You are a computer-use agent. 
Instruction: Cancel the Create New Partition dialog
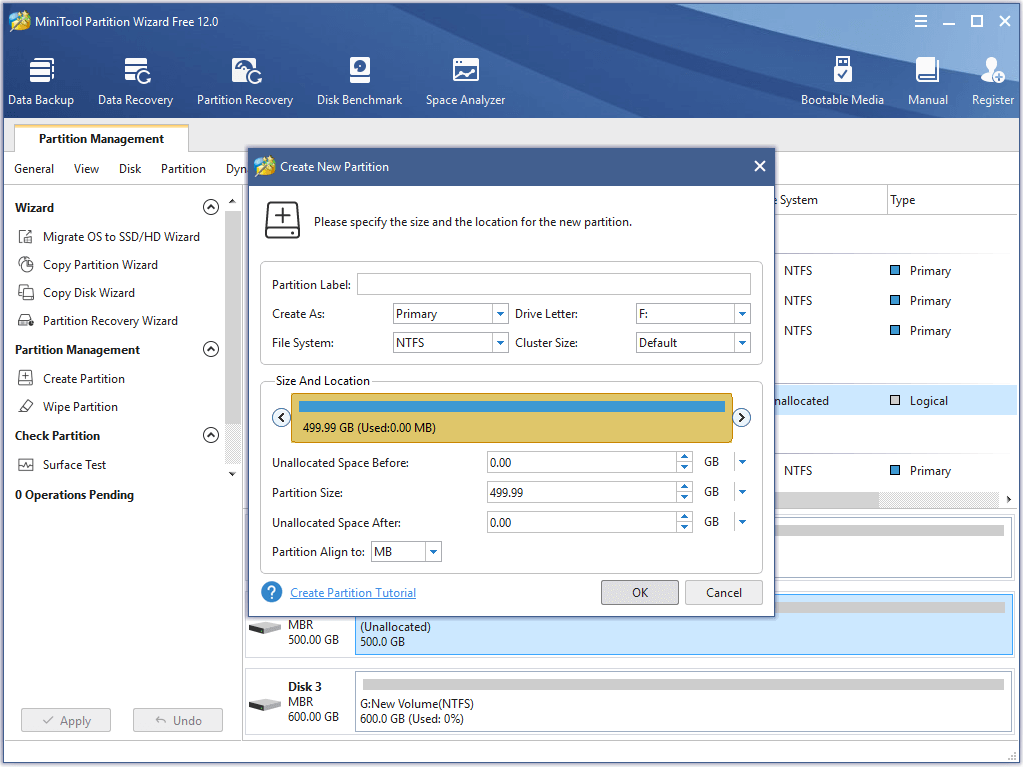click(724, 592)
